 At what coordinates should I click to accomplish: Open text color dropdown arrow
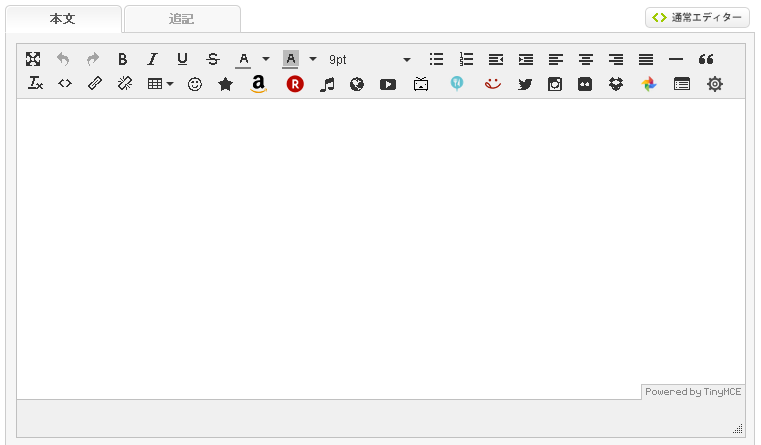(x=266, y=59)
